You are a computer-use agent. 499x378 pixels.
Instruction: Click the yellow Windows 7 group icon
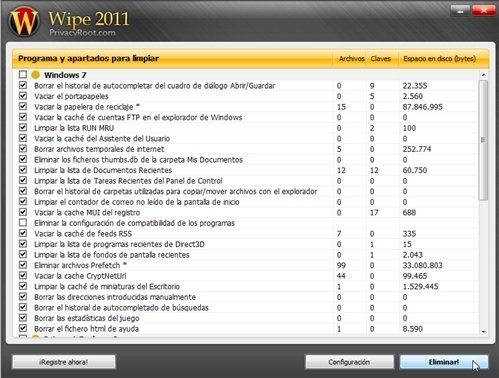click(x=36, y=75)
